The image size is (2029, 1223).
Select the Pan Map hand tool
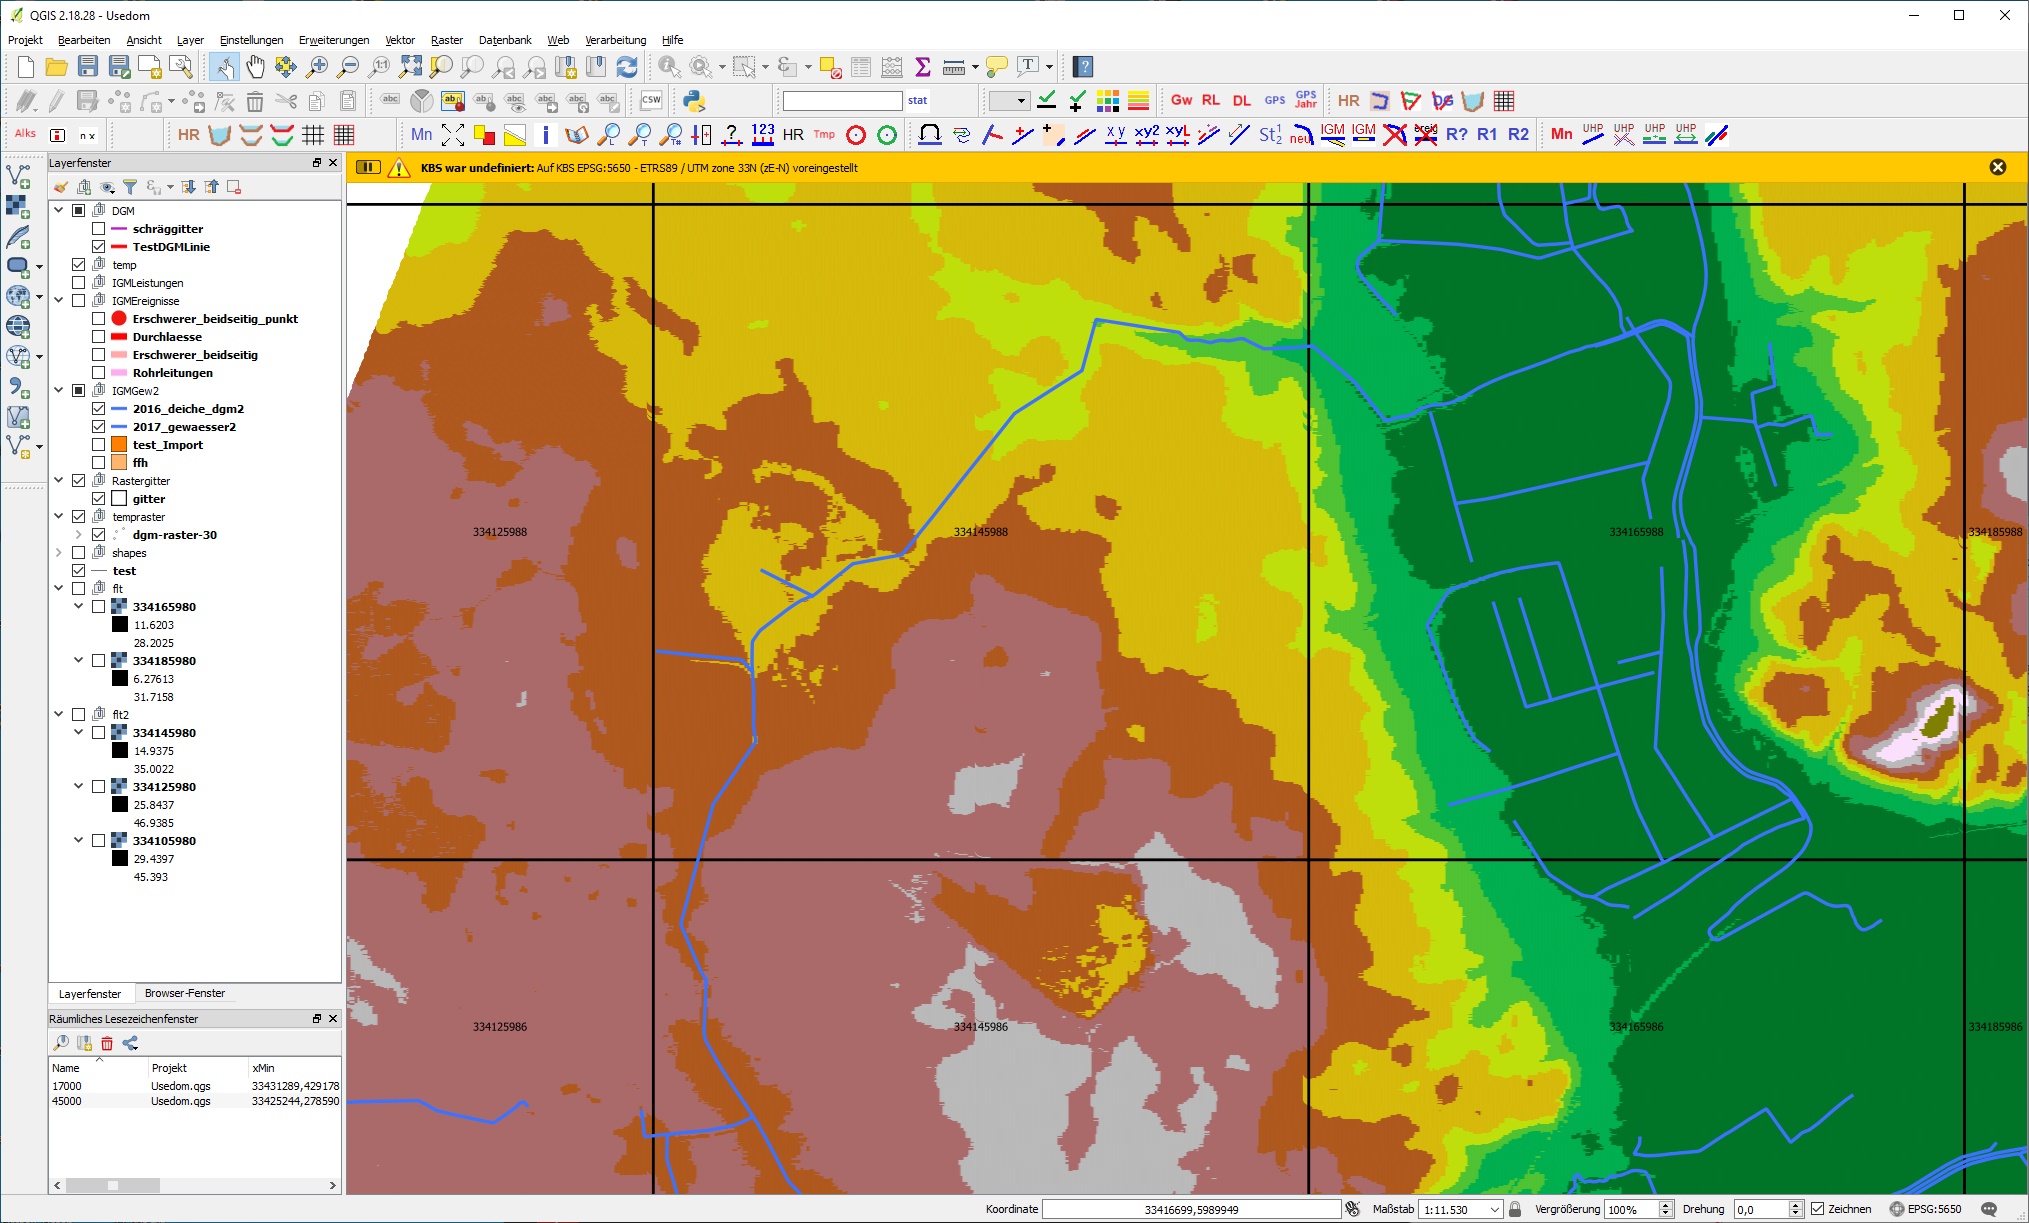coord(255,67)
